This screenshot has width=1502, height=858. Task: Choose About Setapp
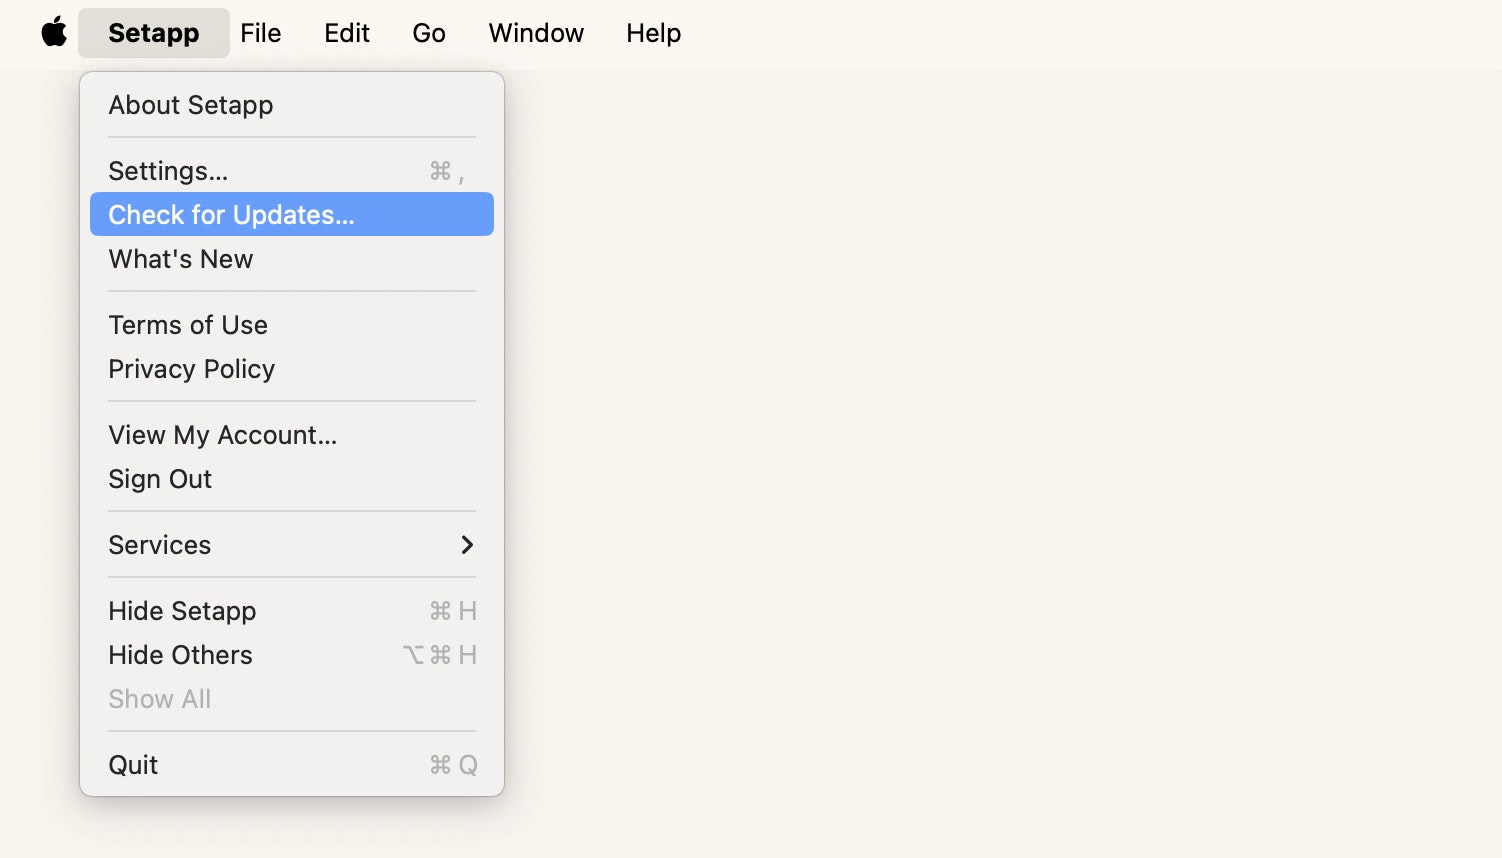[x=292, y=105]
